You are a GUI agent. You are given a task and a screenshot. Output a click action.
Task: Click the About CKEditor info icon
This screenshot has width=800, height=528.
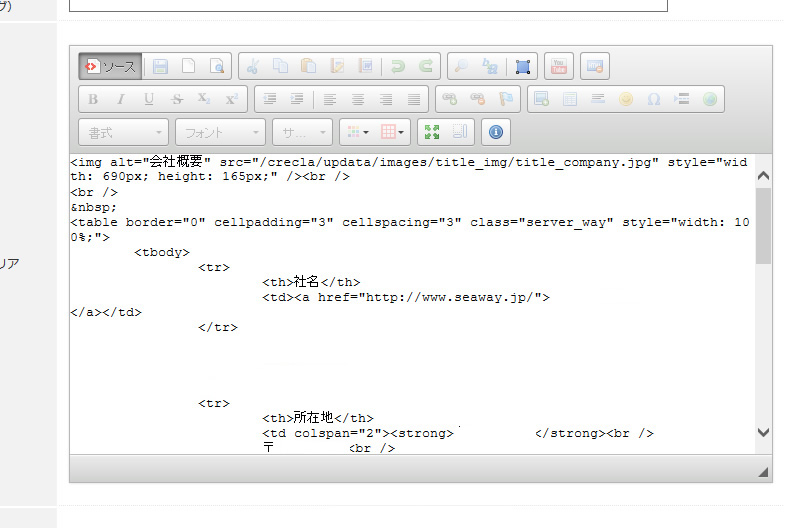(x=497, y=131)
